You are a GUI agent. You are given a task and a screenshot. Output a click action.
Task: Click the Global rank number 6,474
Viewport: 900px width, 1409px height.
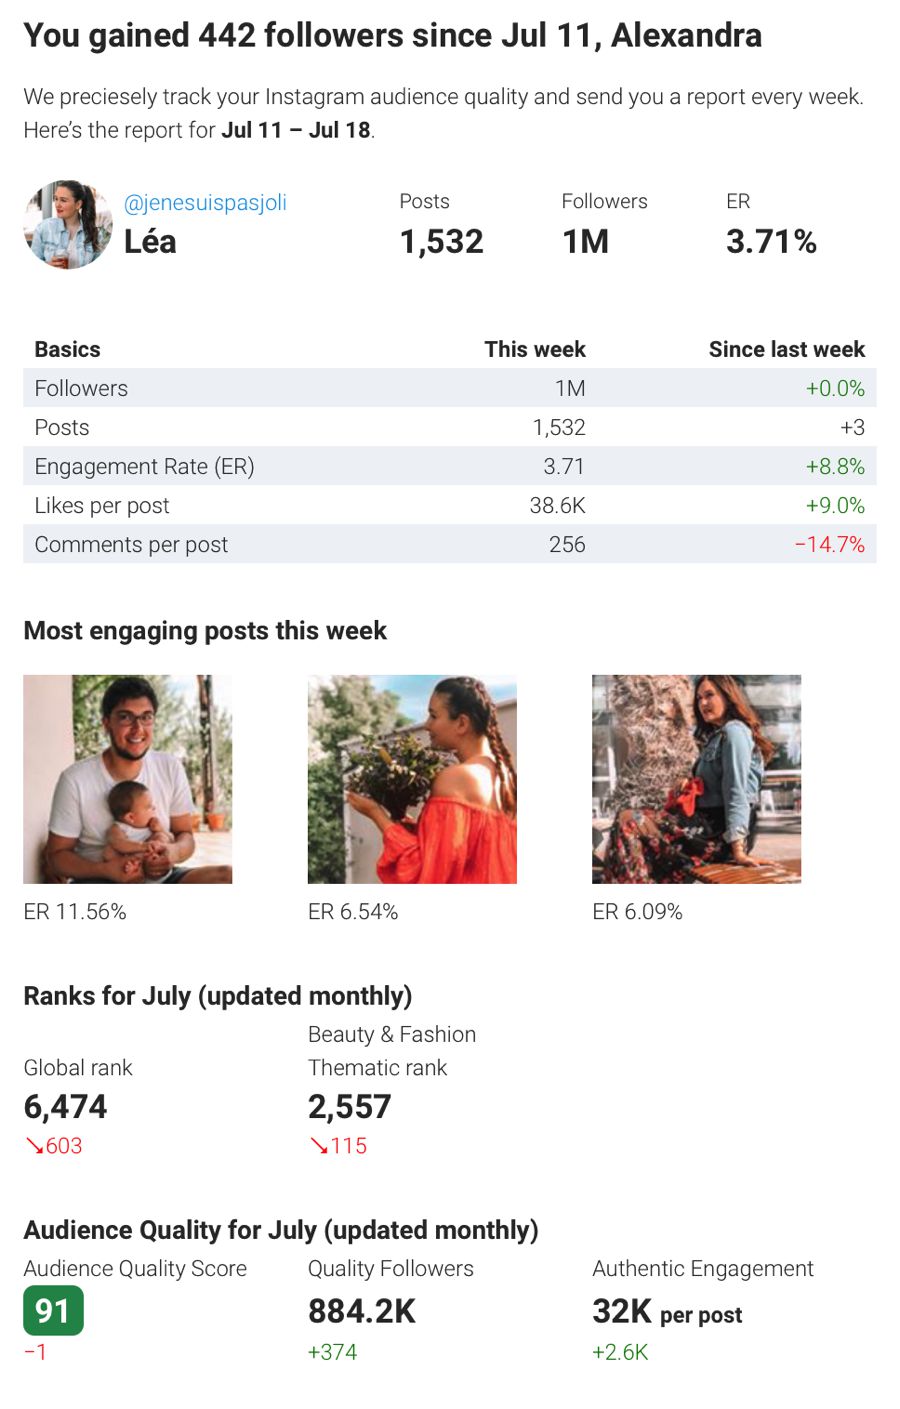click(65, 1107)
